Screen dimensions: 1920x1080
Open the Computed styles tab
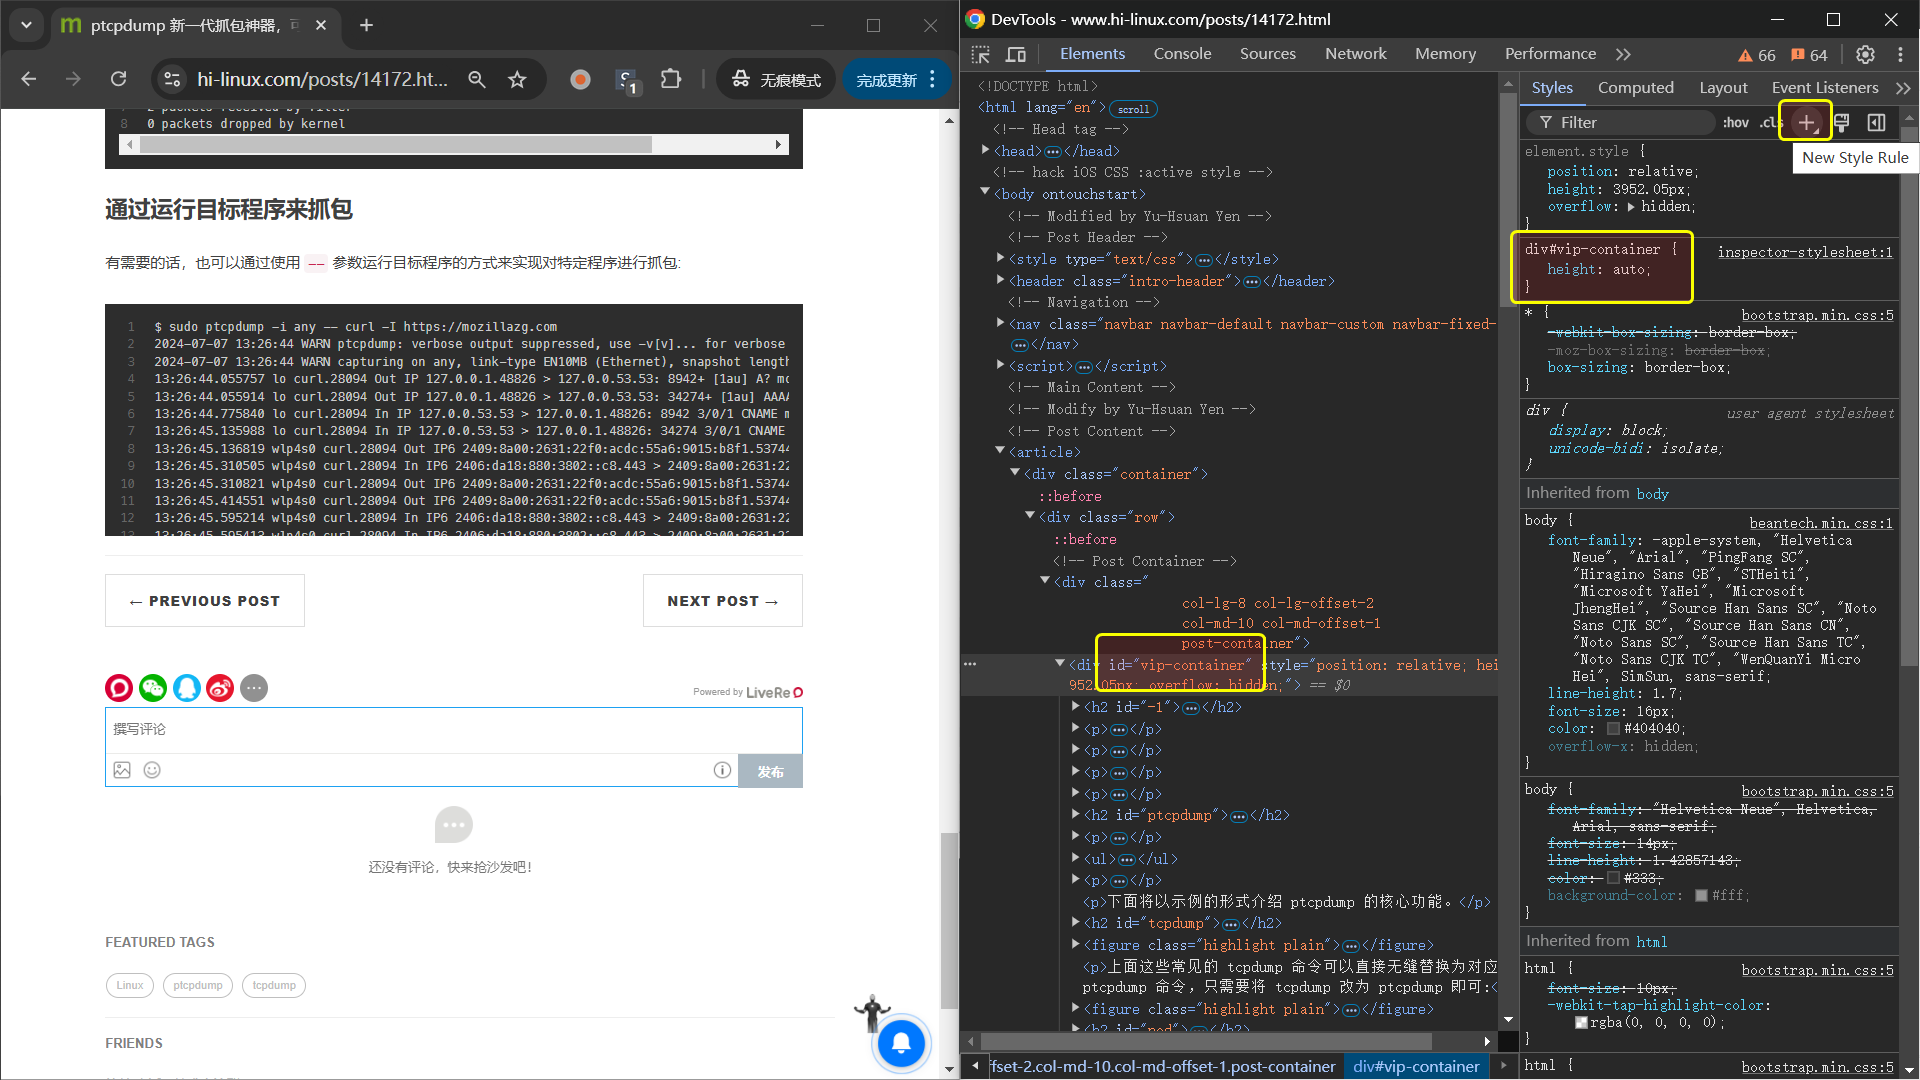[x=1635, y=88]
